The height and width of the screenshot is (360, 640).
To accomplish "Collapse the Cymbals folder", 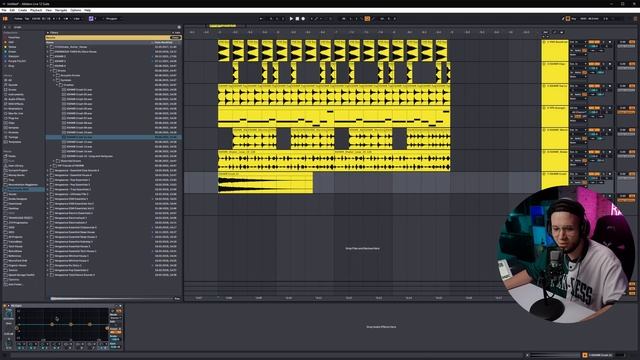I will [x=54, y=80].
